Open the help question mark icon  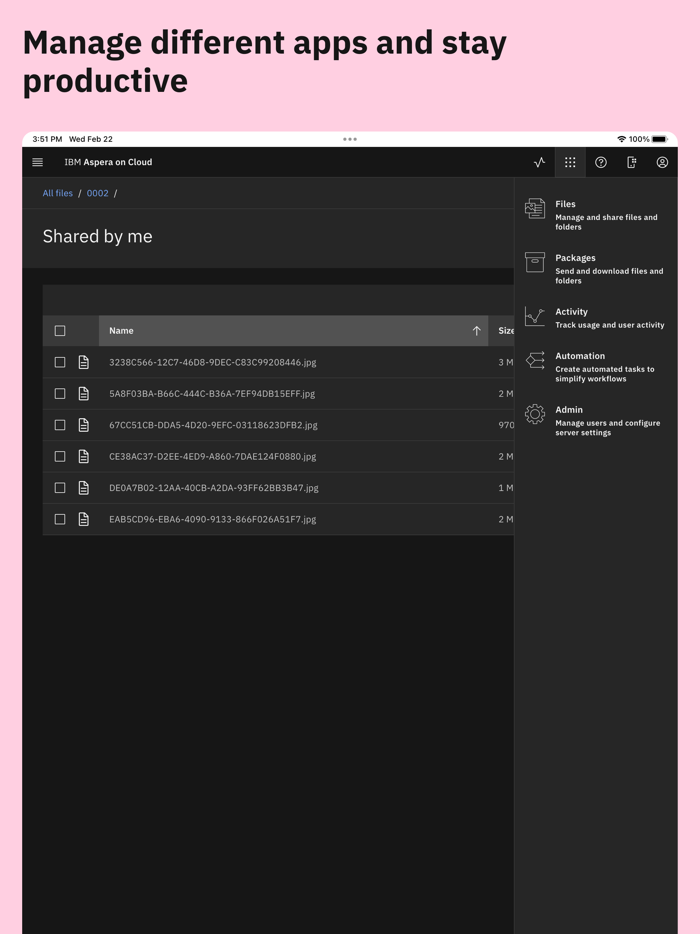tap(601, 162)
